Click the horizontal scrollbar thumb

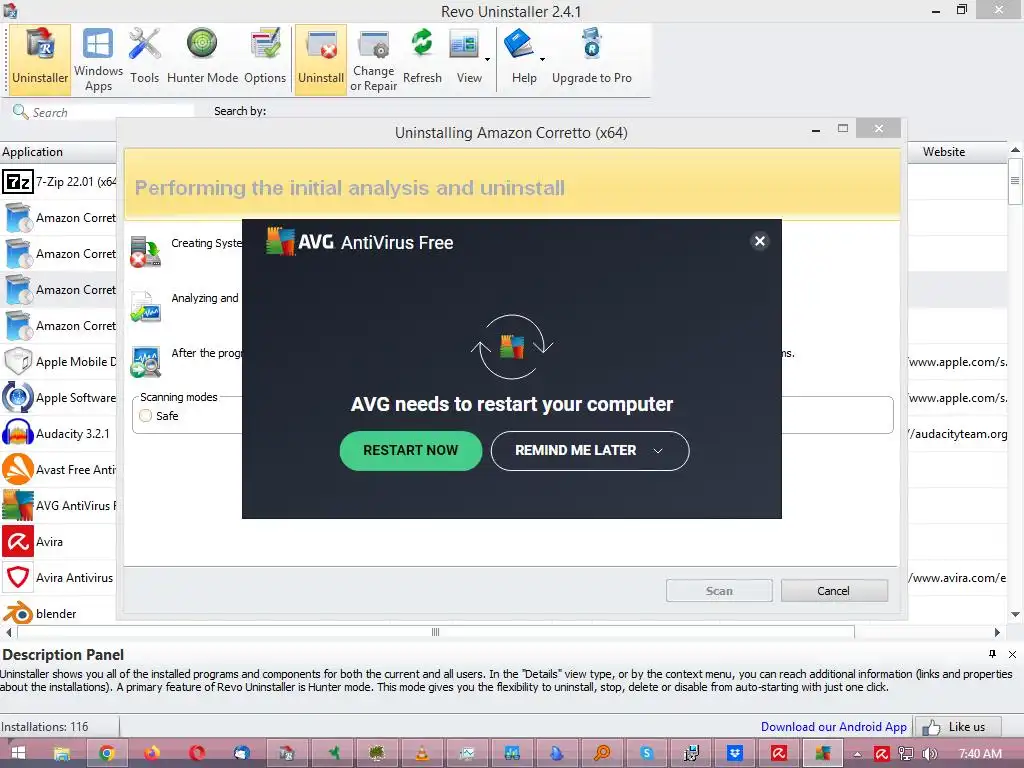pyautogui.click(x=436, y=632)
